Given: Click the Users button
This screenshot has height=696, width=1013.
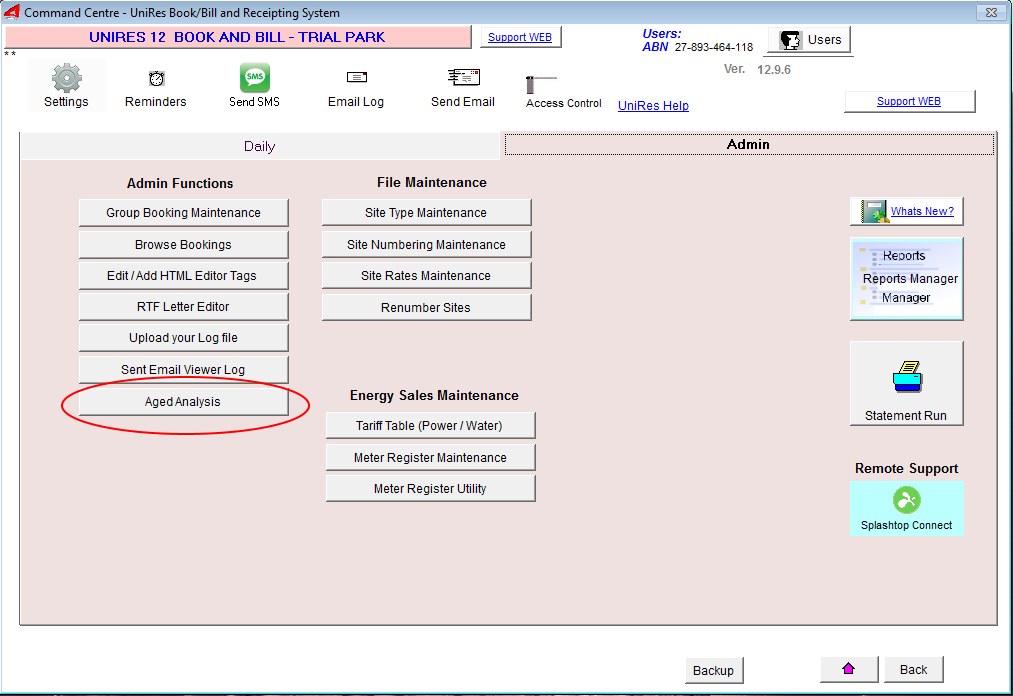Looking at the screenshot, I should coord(810,40).
